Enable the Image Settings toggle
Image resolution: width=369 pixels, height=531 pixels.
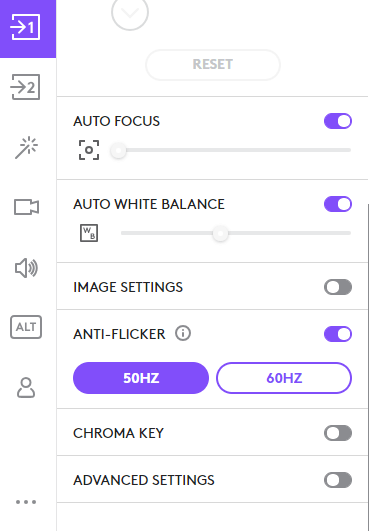pyautogui.click(x=338, y=287)
